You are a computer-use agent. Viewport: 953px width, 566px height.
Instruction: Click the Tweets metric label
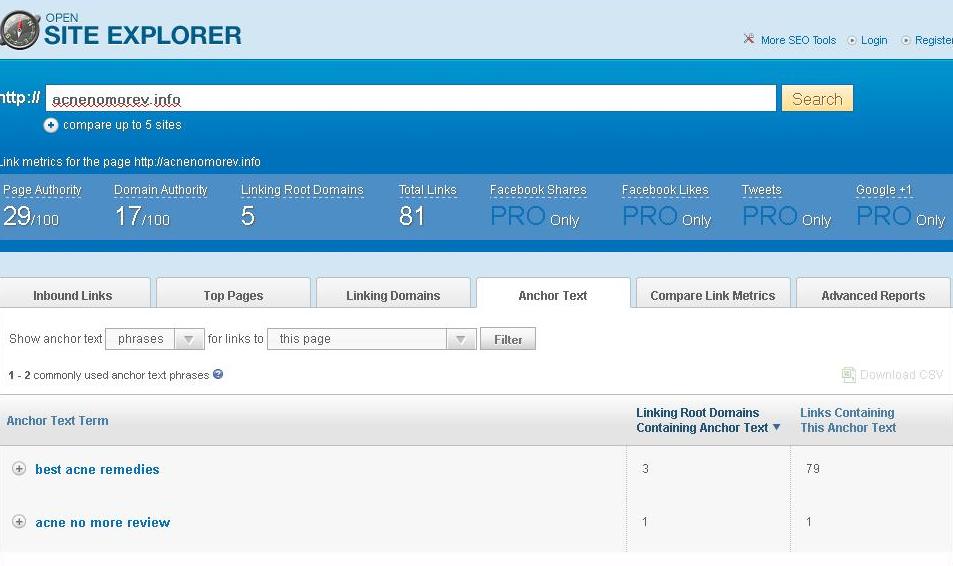pyautogui.click(x=762, y=190)
